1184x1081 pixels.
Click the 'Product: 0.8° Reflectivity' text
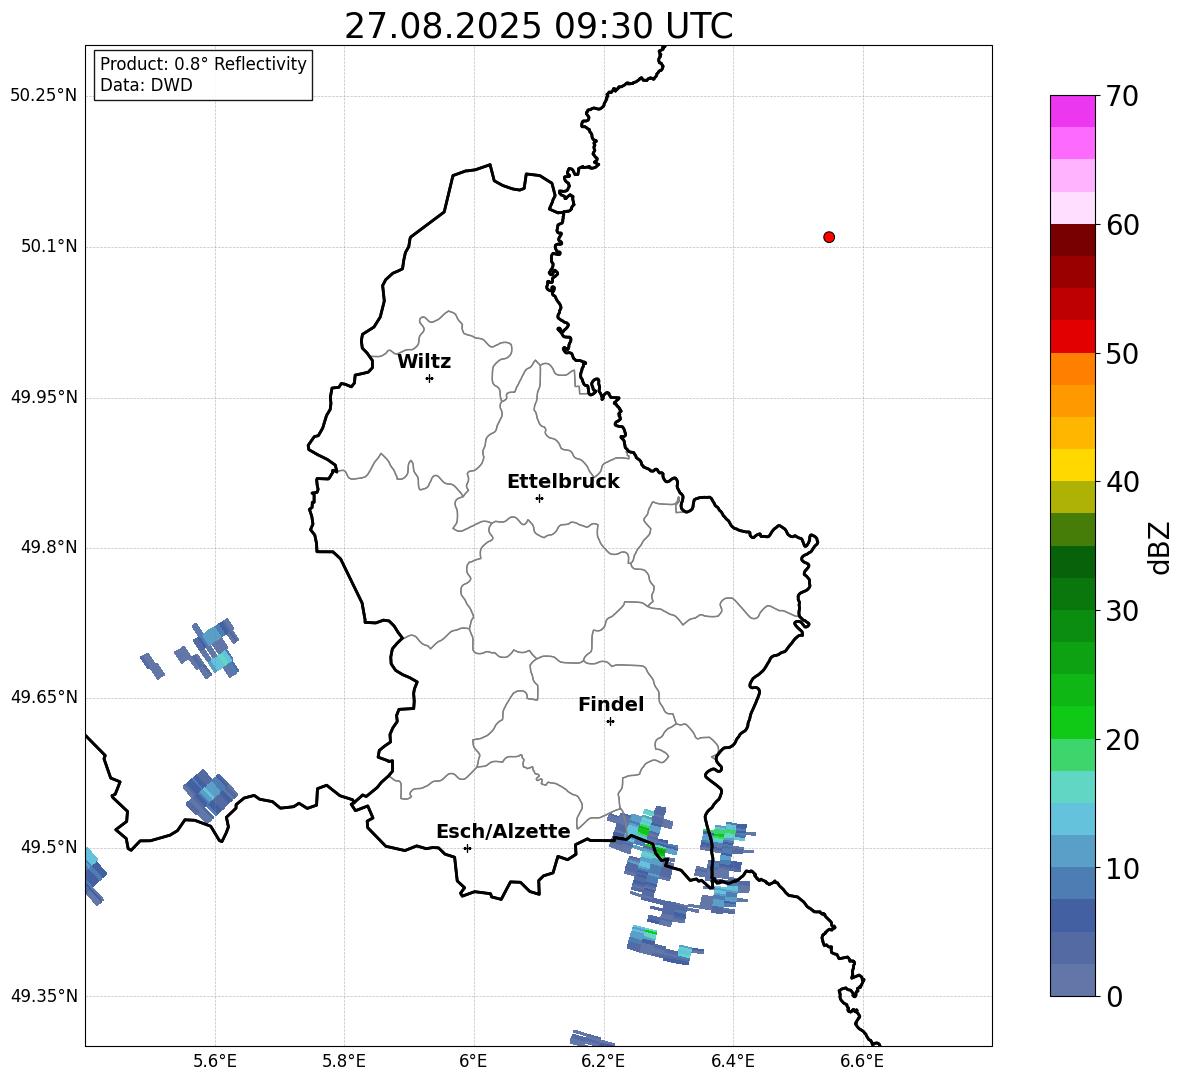click(x=203, y=64)
